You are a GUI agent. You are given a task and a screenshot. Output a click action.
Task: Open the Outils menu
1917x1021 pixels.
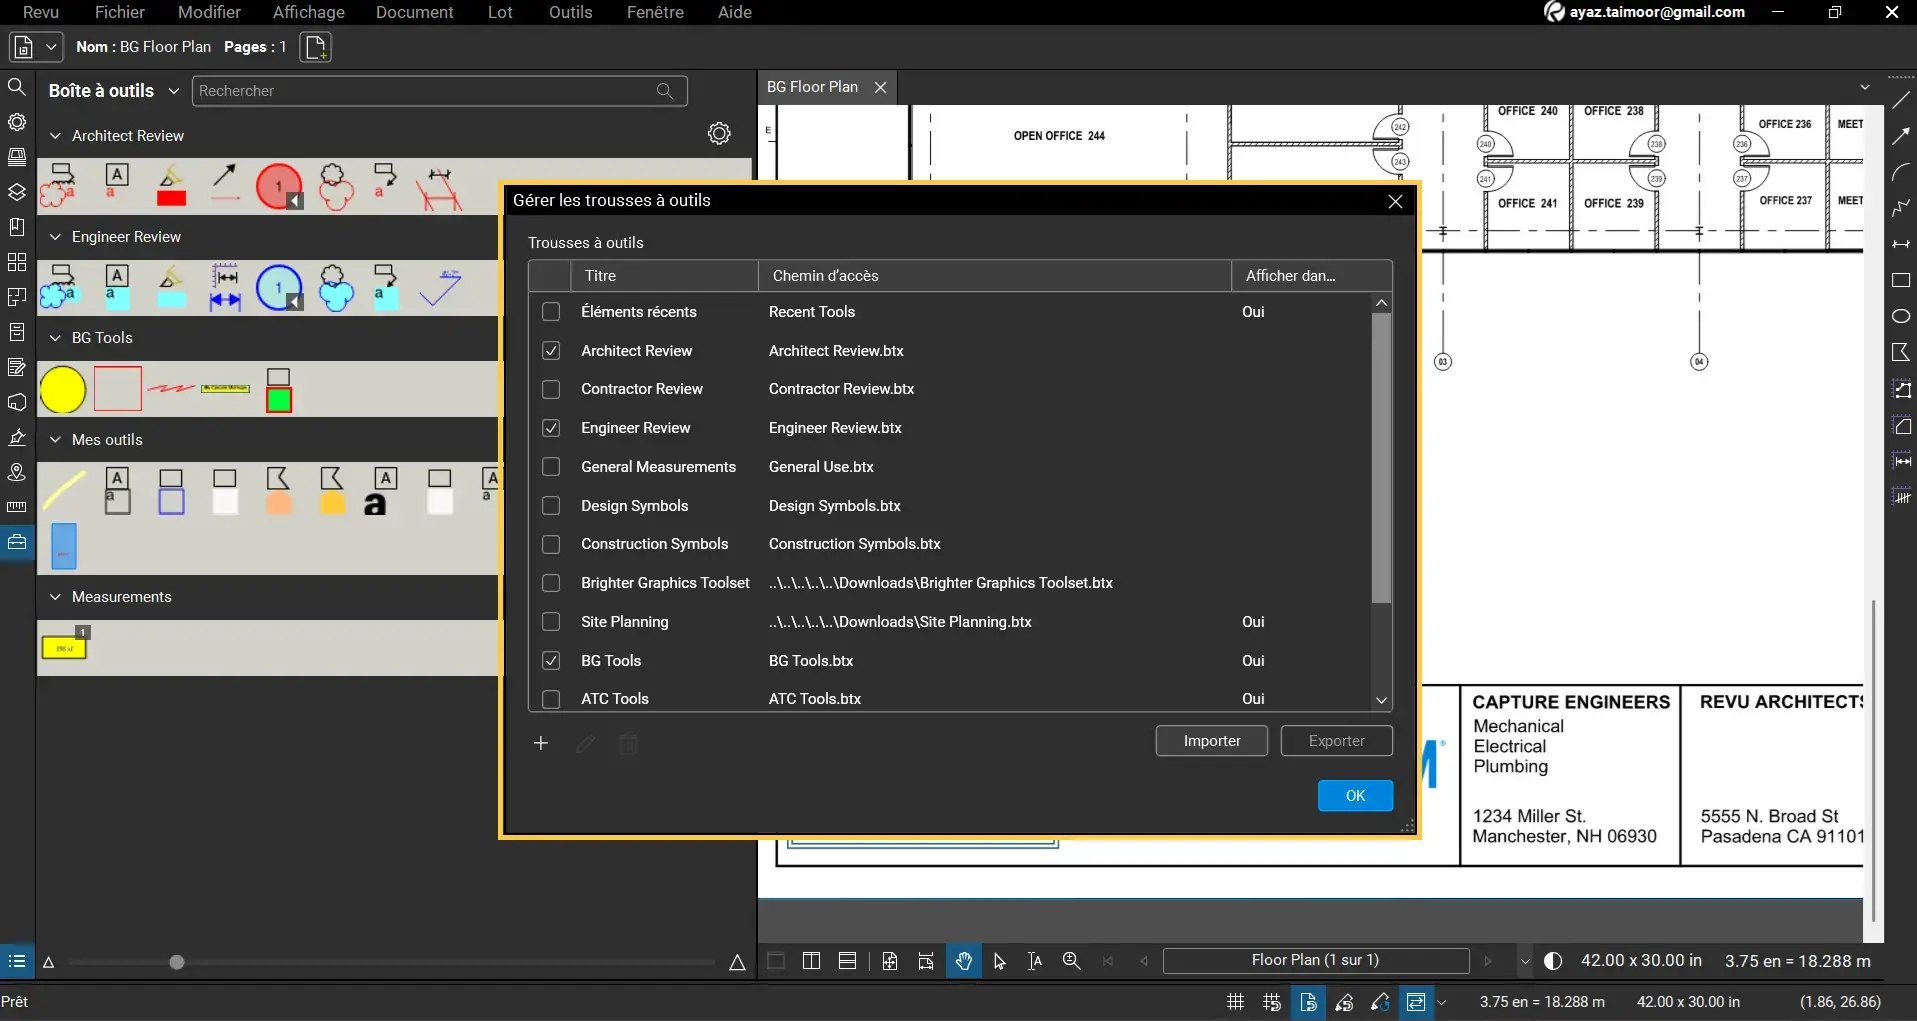point(569,12)
